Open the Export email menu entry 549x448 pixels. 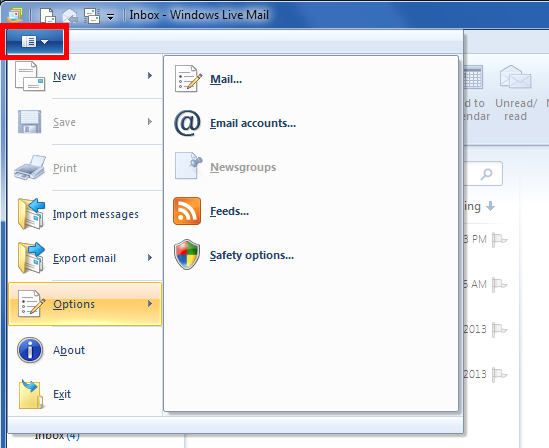(x=85, y=258)
